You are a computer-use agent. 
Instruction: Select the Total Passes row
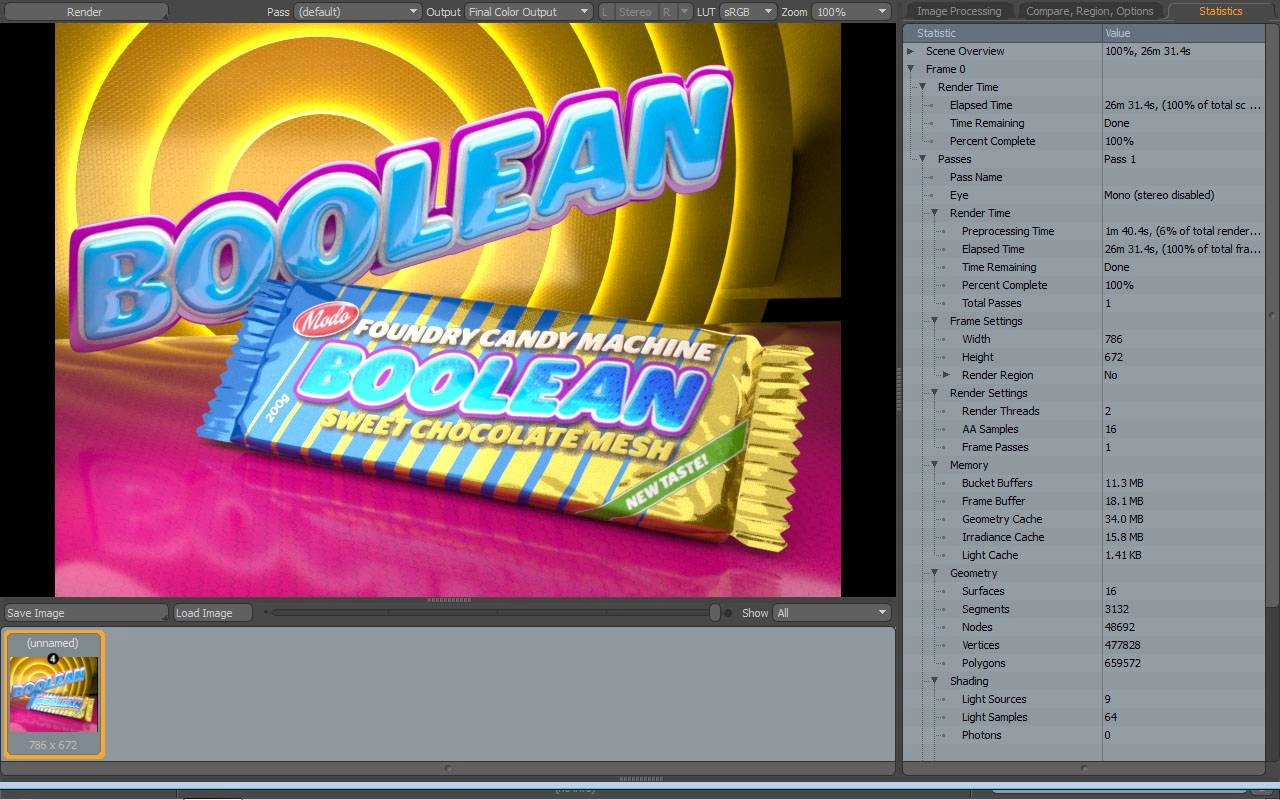[1084, 303]
